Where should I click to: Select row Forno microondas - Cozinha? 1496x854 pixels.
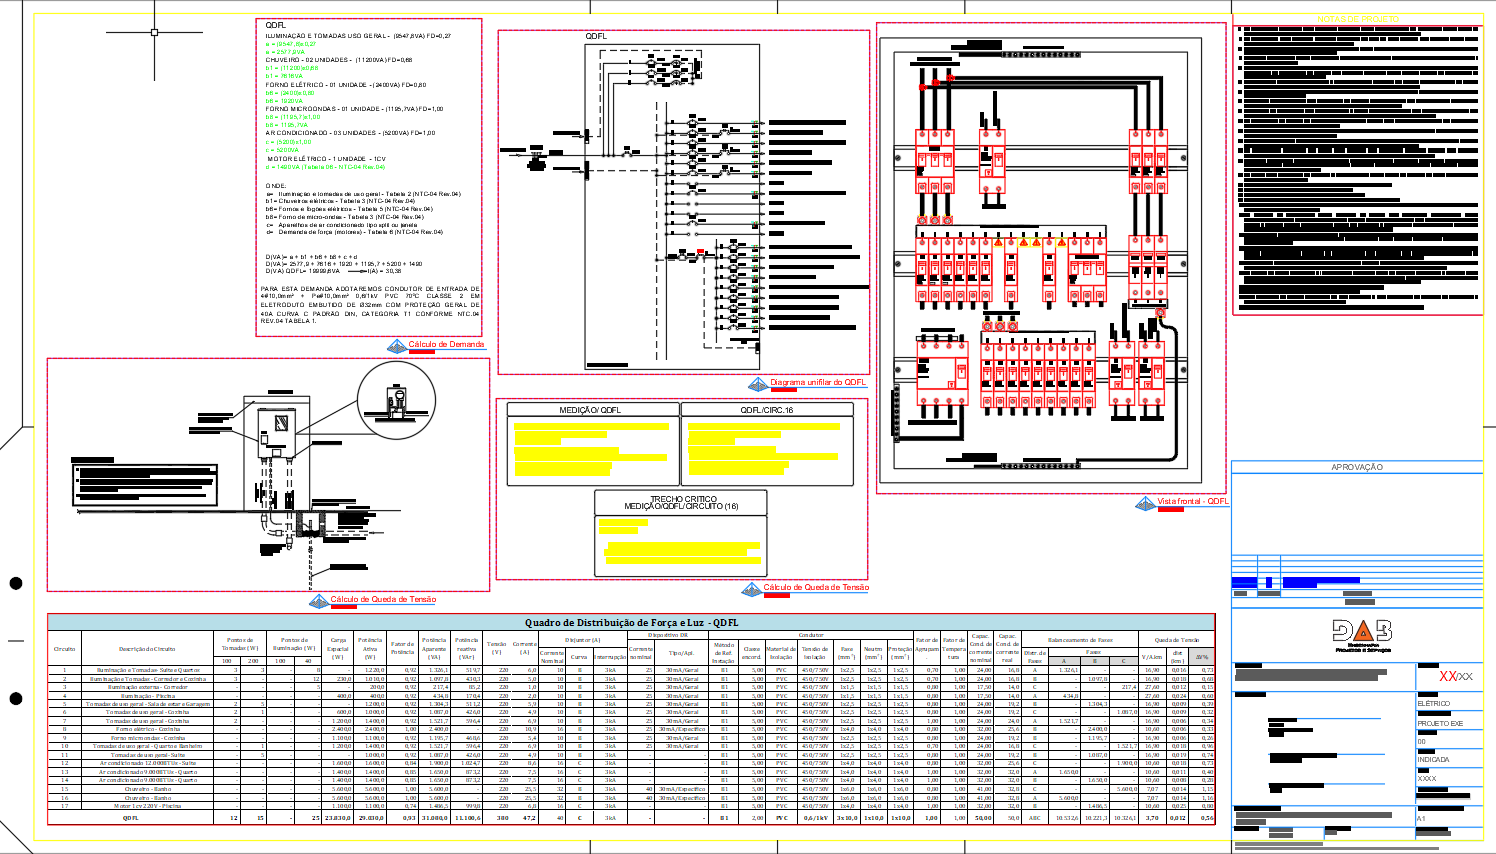pyautogui.click(x=631, y=738)
